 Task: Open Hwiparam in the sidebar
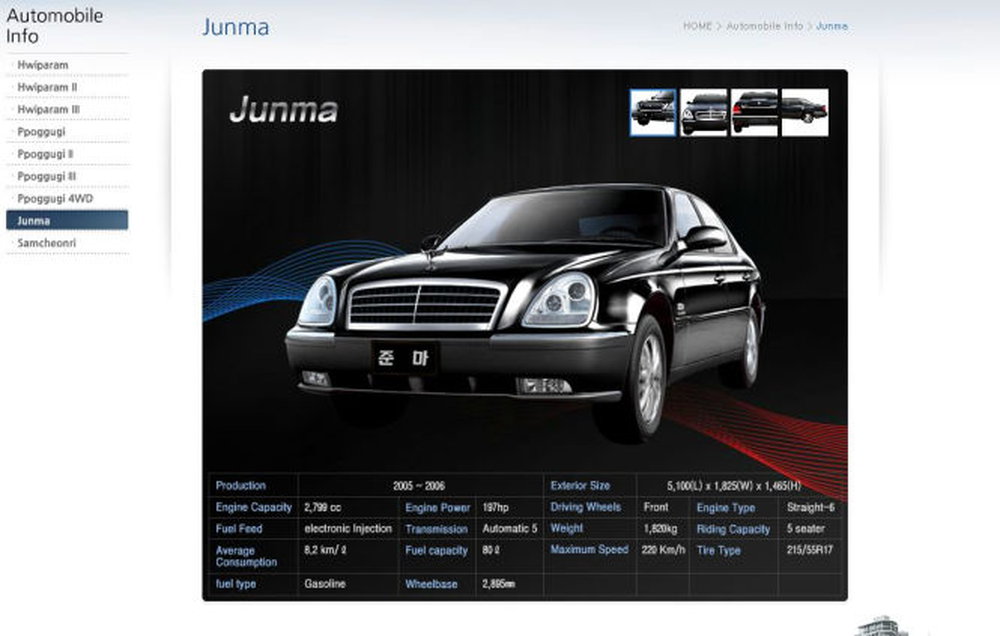point(43,65)
